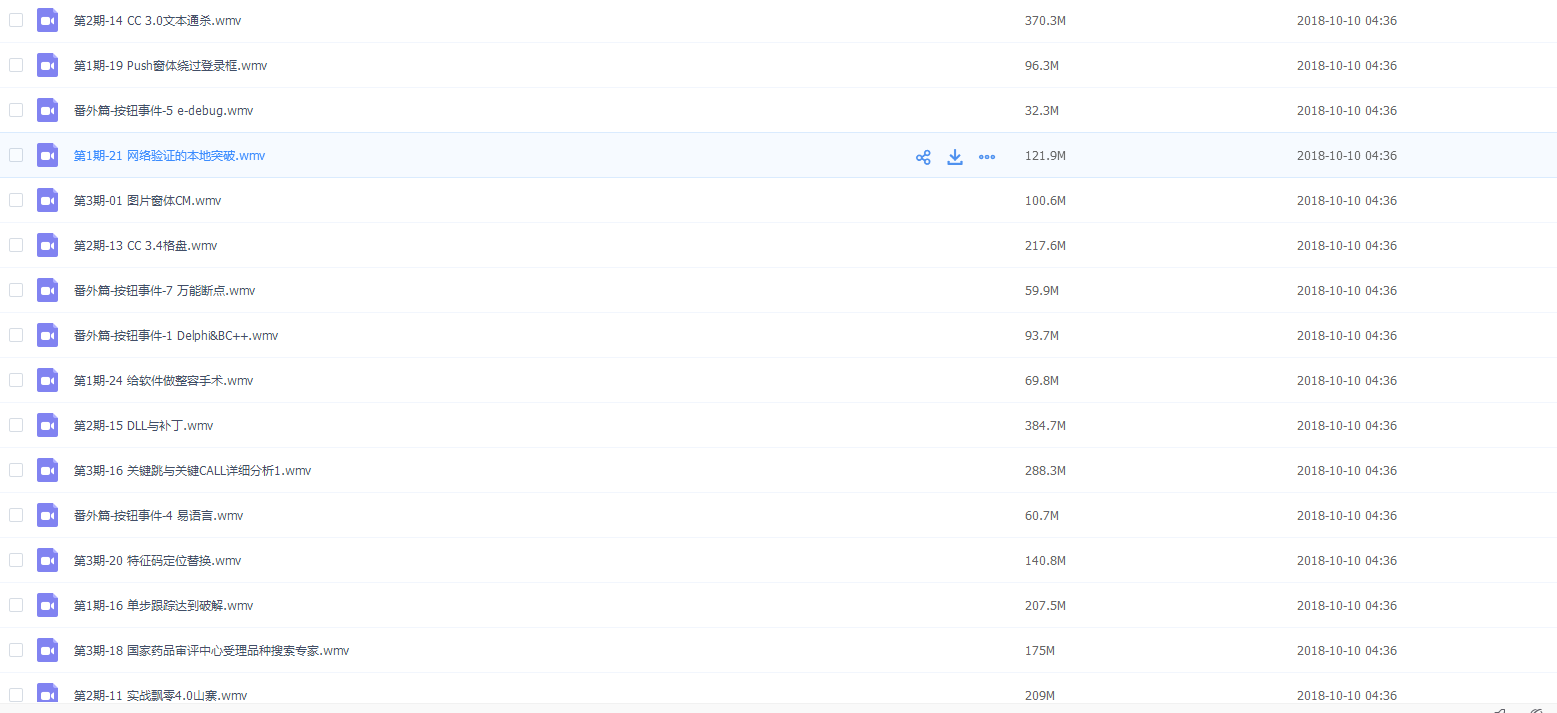Click the video icon next to DLL与补丁.wmv

48,425
